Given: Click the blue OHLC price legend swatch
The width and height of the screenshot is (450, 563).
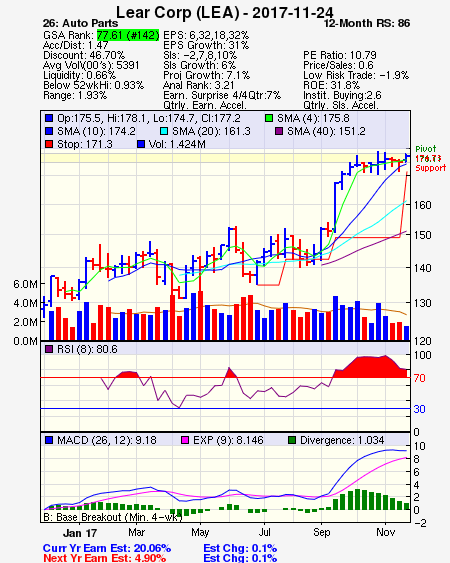Looking at the screenshot, I should 49,118.
